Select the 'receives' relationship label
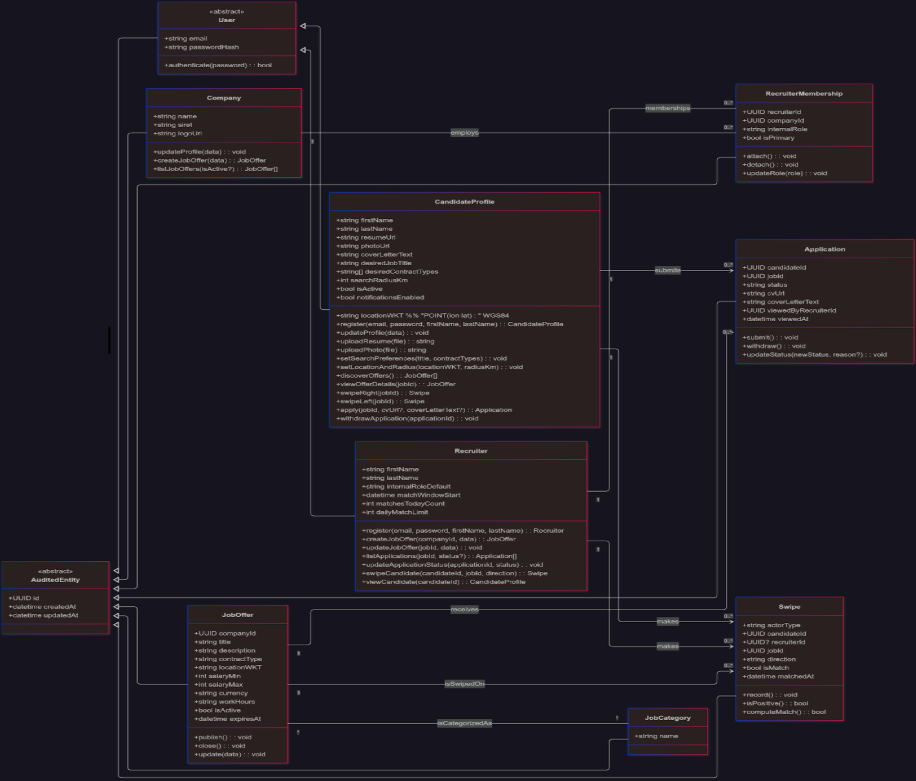The image size is (916, 781). click(x=464, y=608)
